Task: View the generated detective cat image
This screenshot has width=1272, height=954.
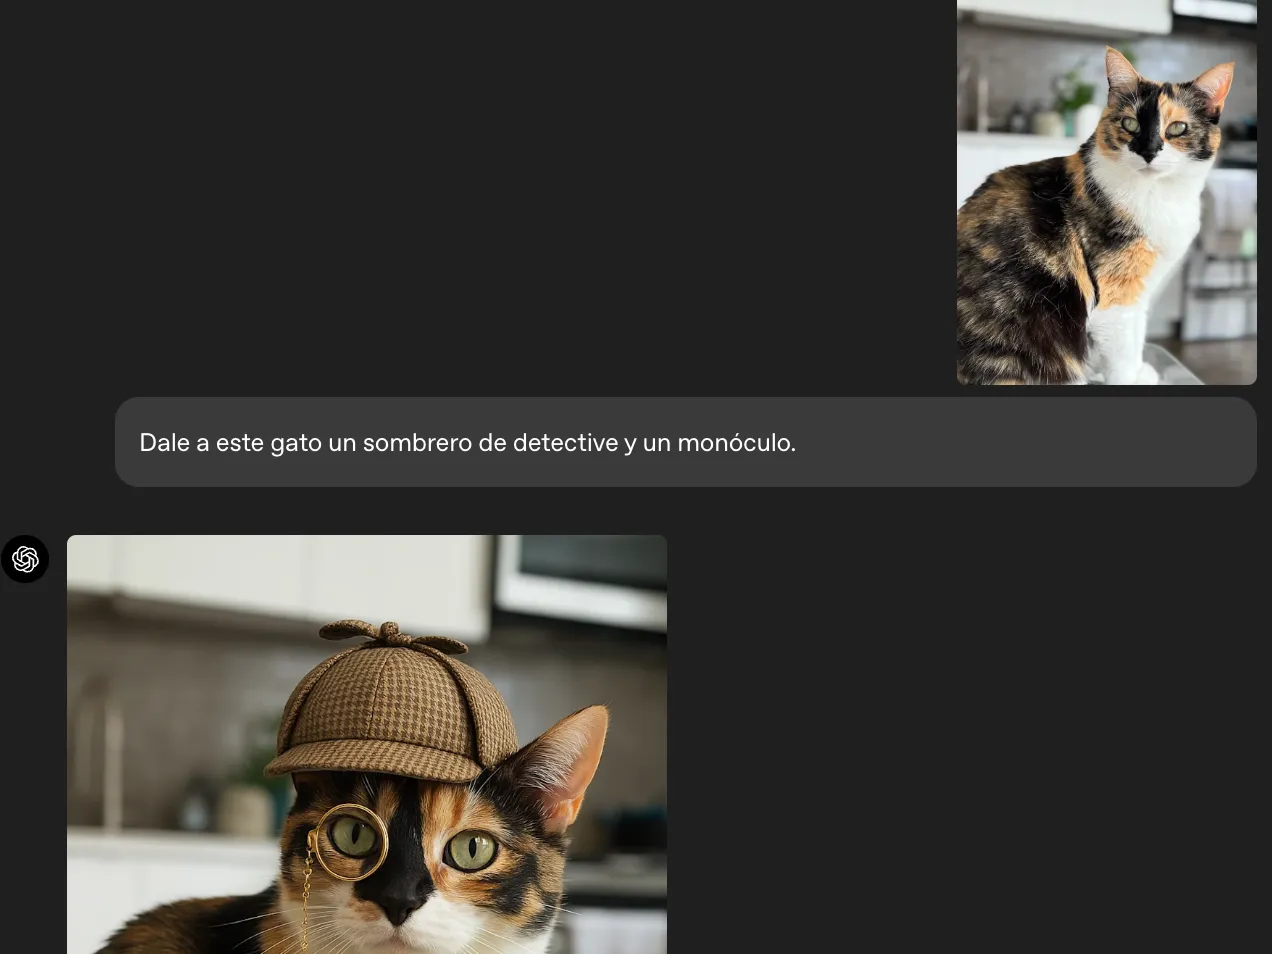Action: [366, 745]
